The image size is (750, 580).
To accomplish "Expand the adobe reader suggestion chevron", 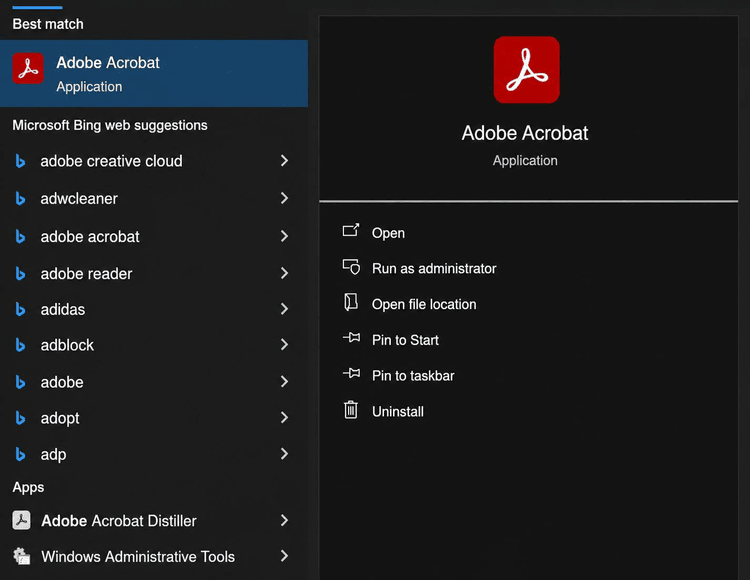I will (x=284, y=273).
